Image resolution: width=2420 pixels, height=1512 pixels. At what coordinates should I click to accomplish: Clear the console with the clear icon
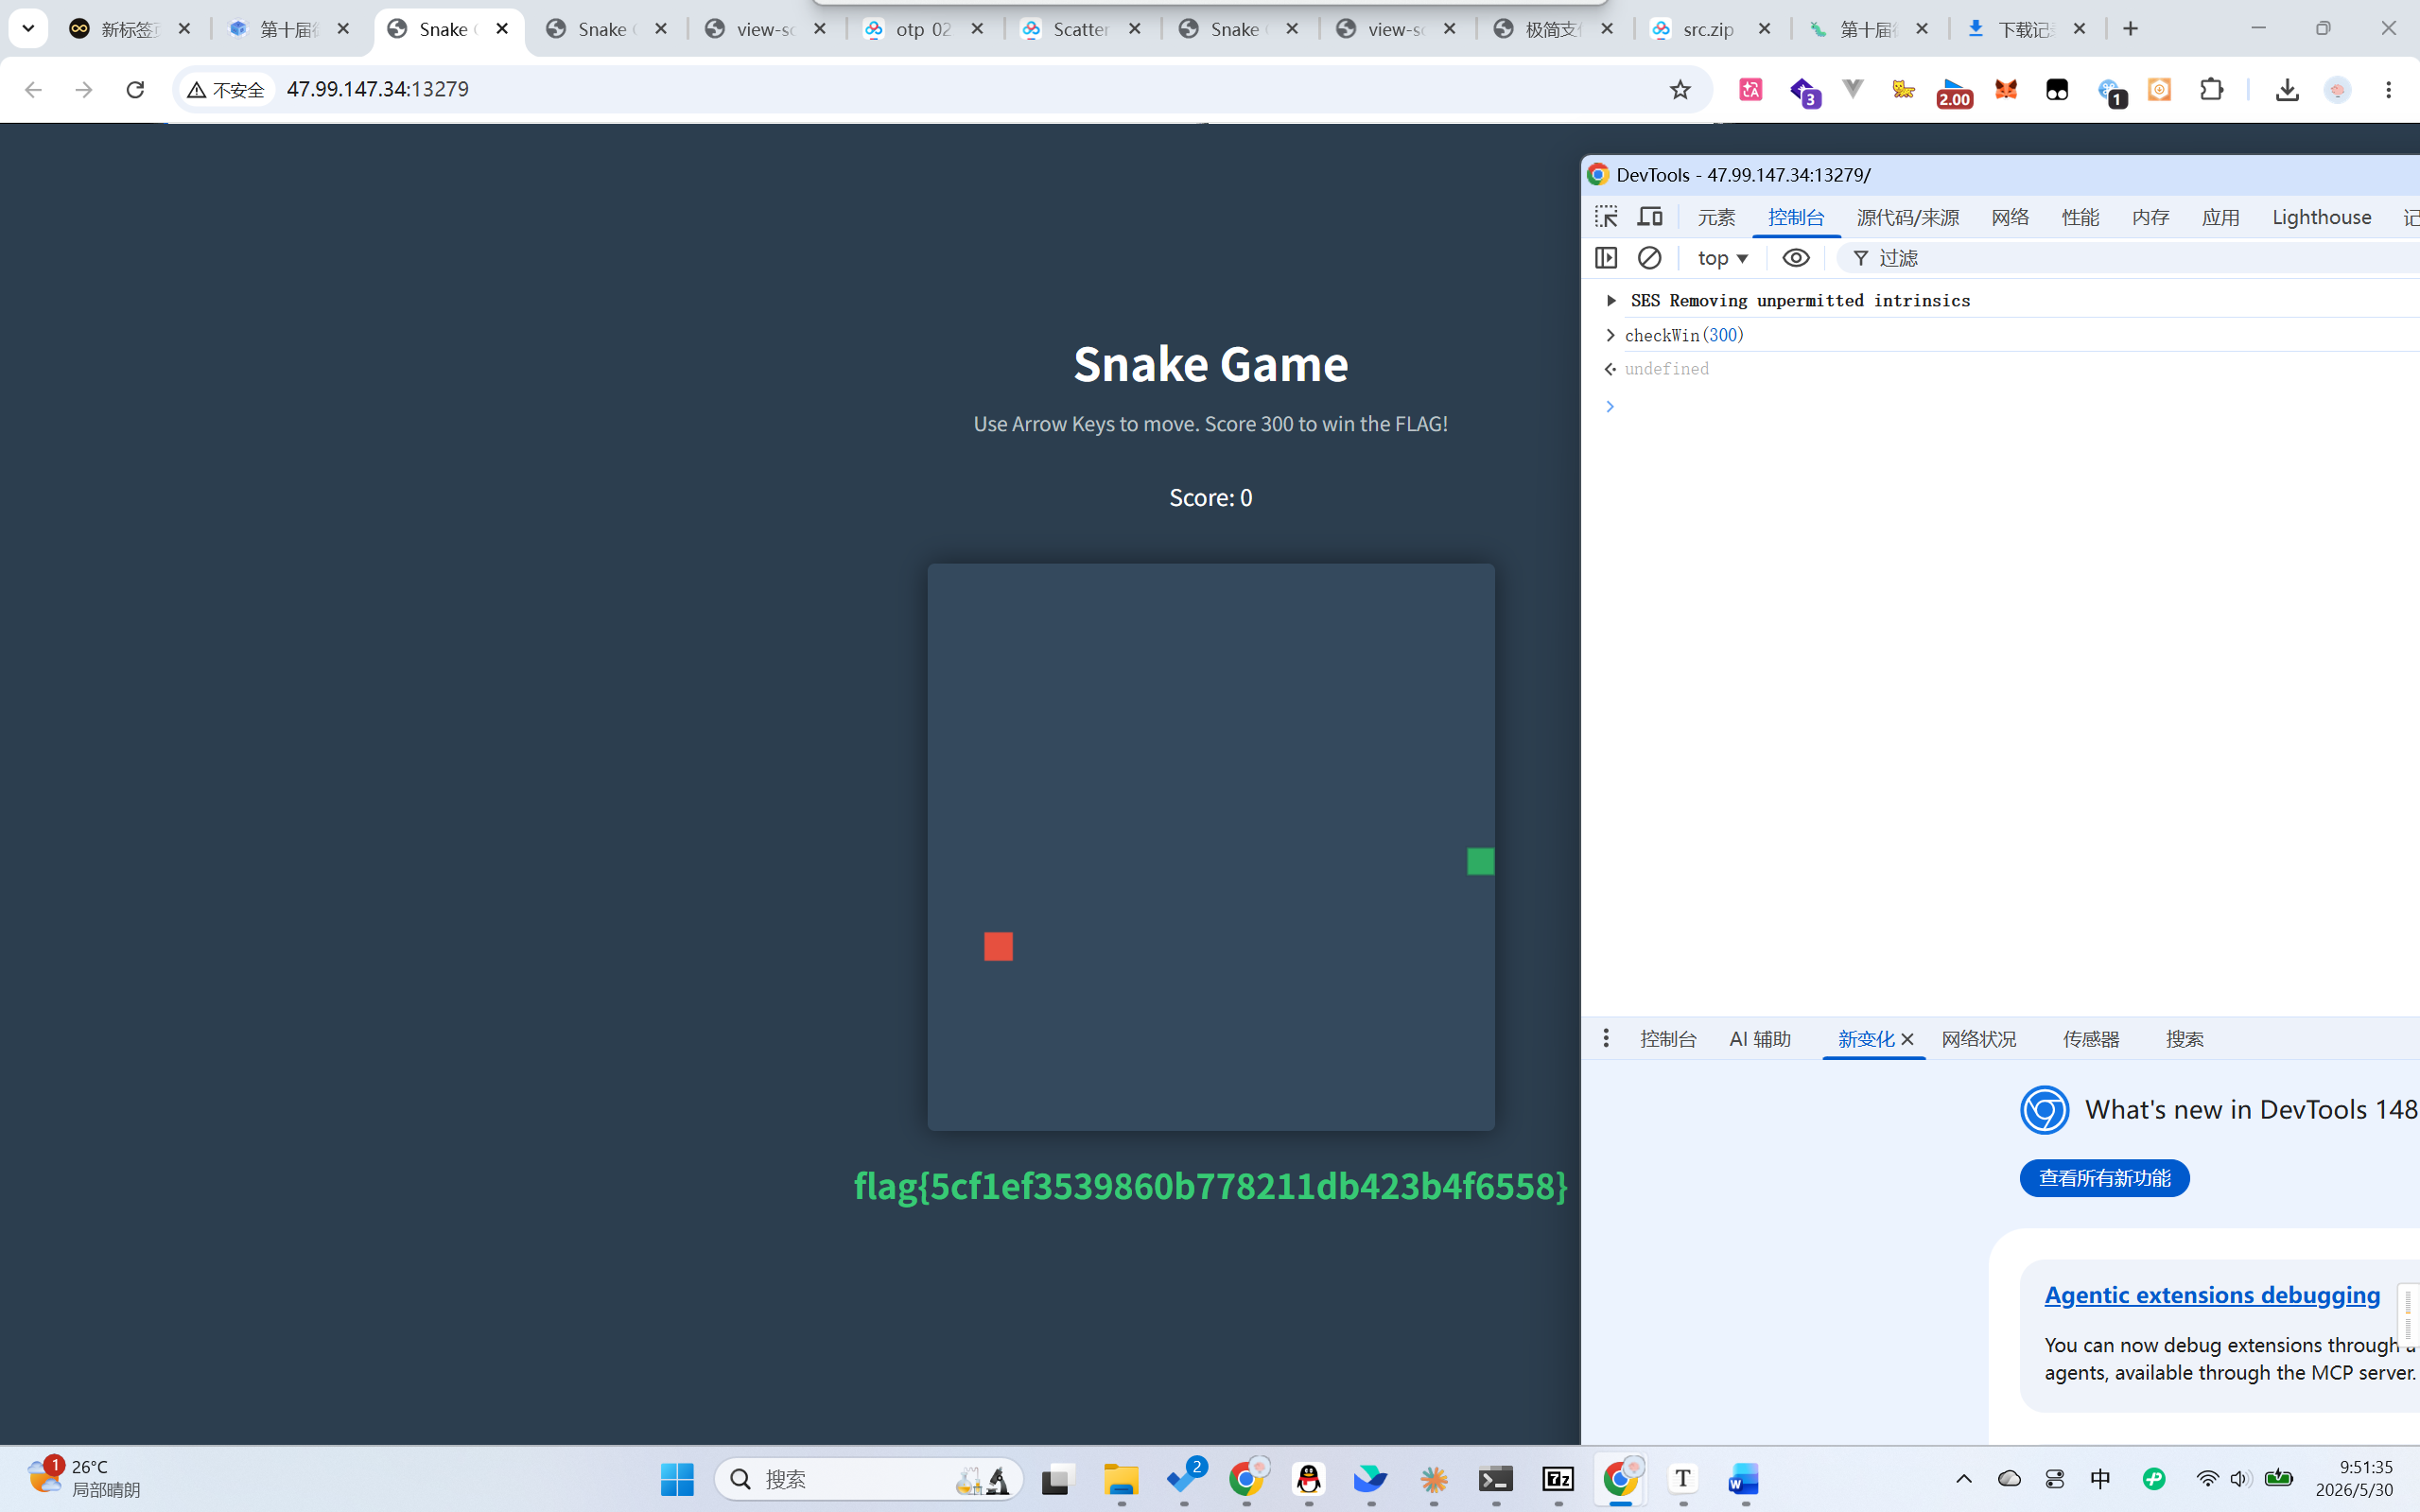1650,258
